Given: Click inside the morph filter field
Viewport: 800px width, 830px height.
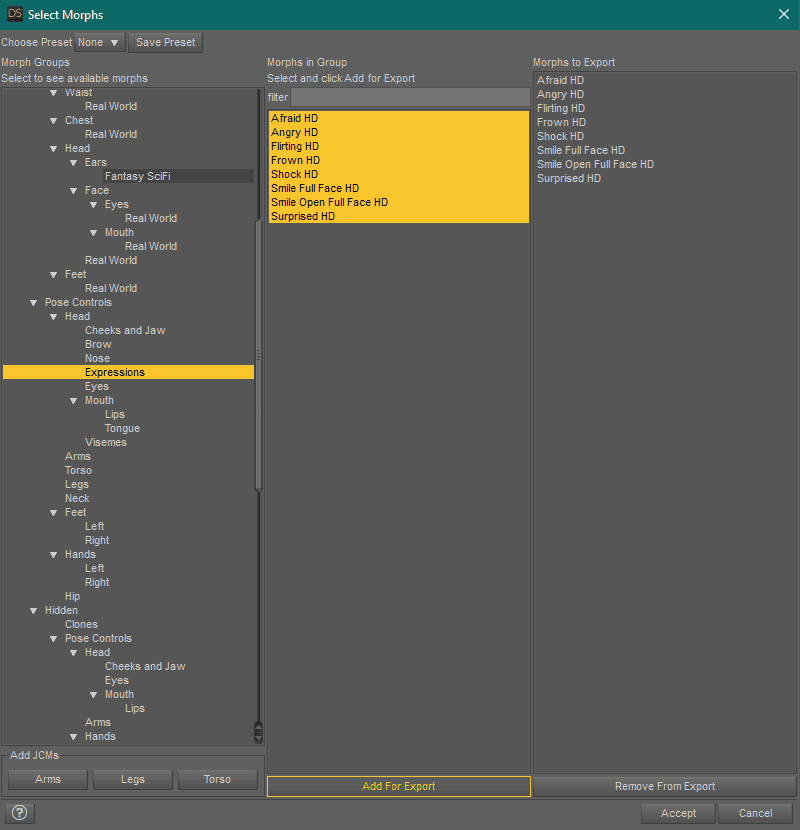Looking at the screenshot, I should [410, 97].
